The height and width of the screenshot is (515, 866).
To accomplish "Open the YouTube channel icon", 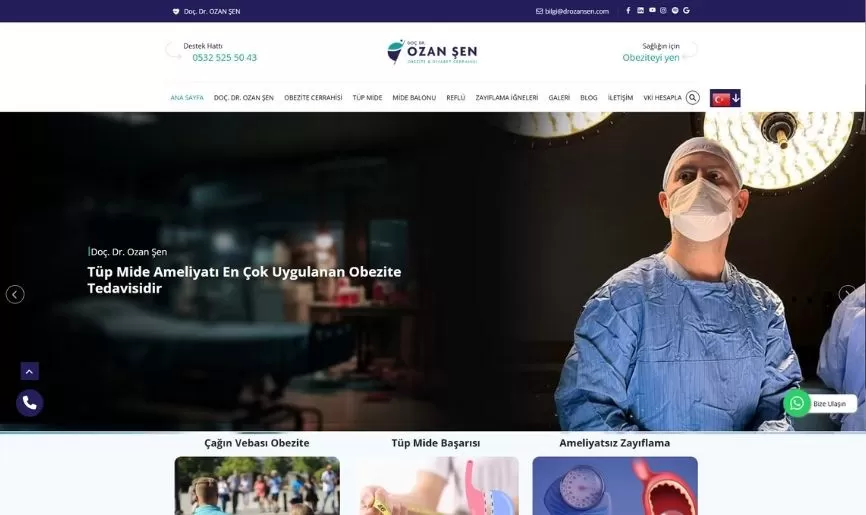I will (x=652, y=10).
